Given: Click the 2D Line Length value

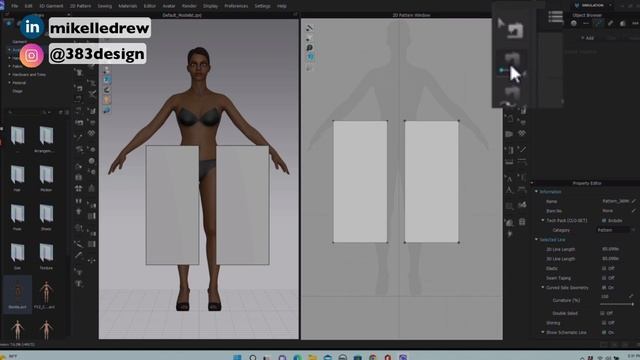Looking at the screenshot, I should pyautogui.click(x=611, y=249).
